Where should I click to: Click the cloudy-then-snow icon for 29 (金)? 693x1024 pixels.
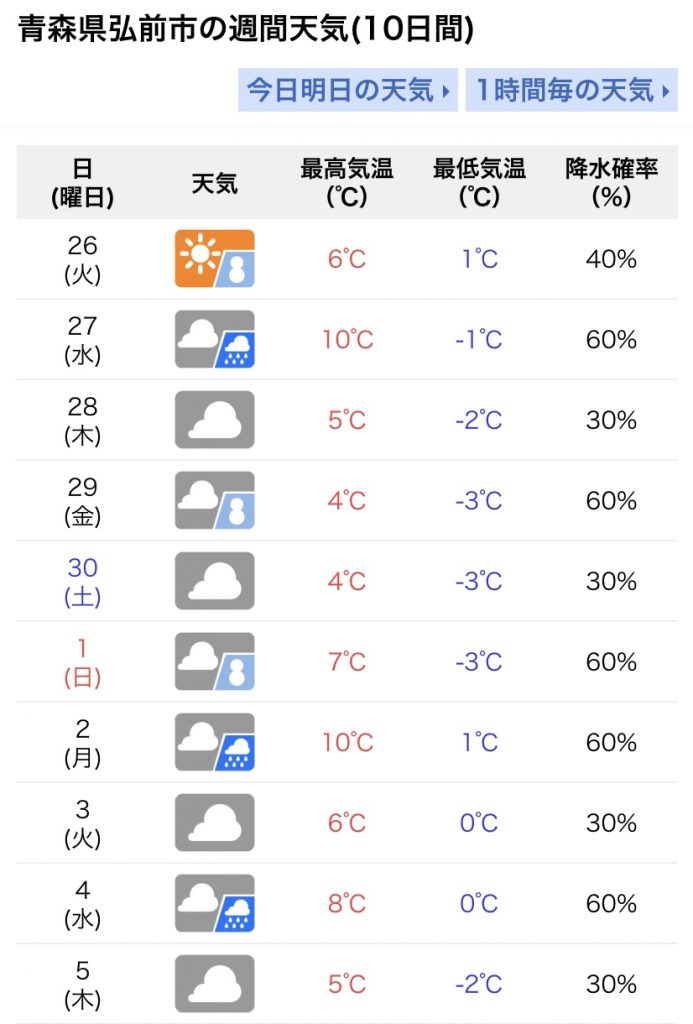214,500
